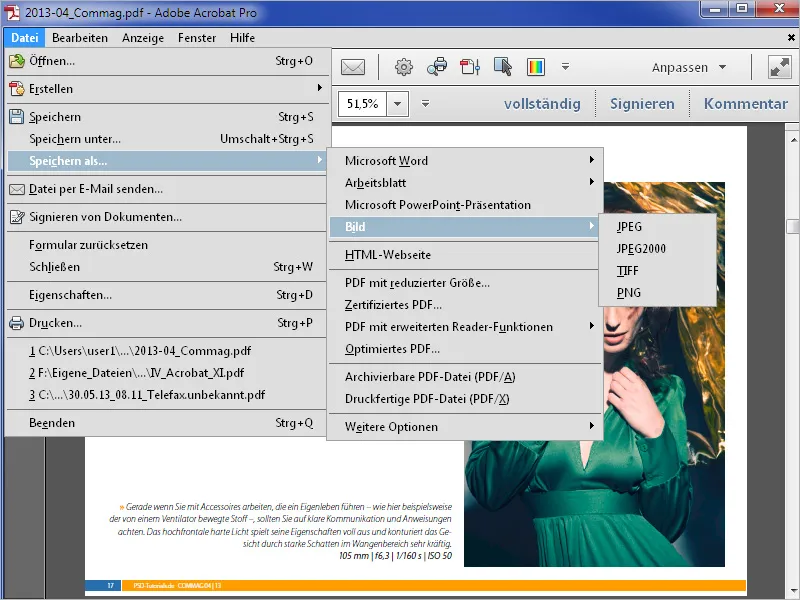The image size is (800, 600).
Task: Click the vertical scrollbar down arrow
Action: pos(793,590)
